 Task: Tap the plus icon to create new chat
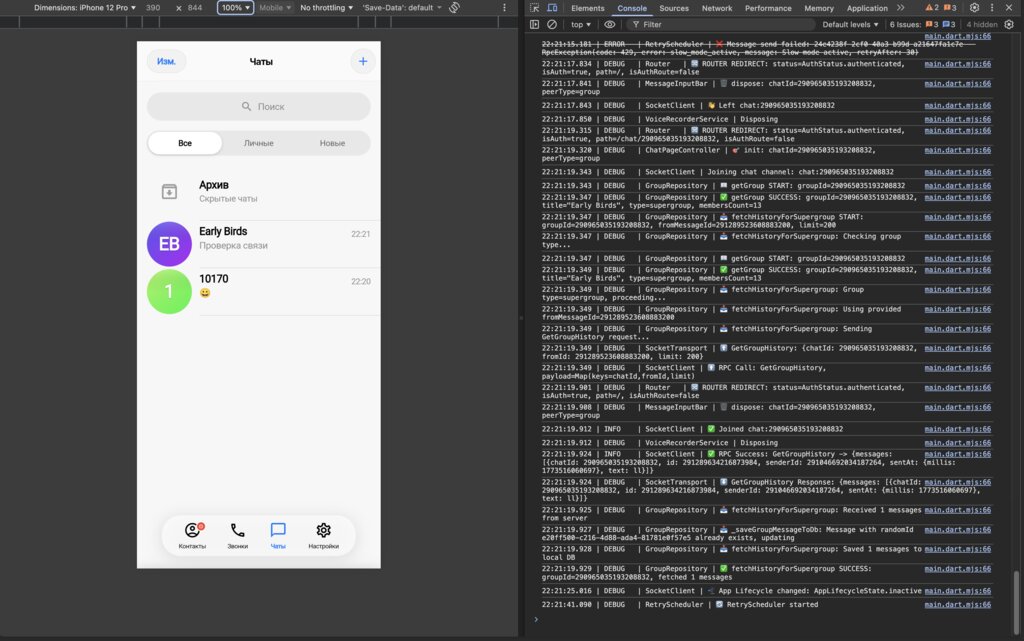pos(362,61)
